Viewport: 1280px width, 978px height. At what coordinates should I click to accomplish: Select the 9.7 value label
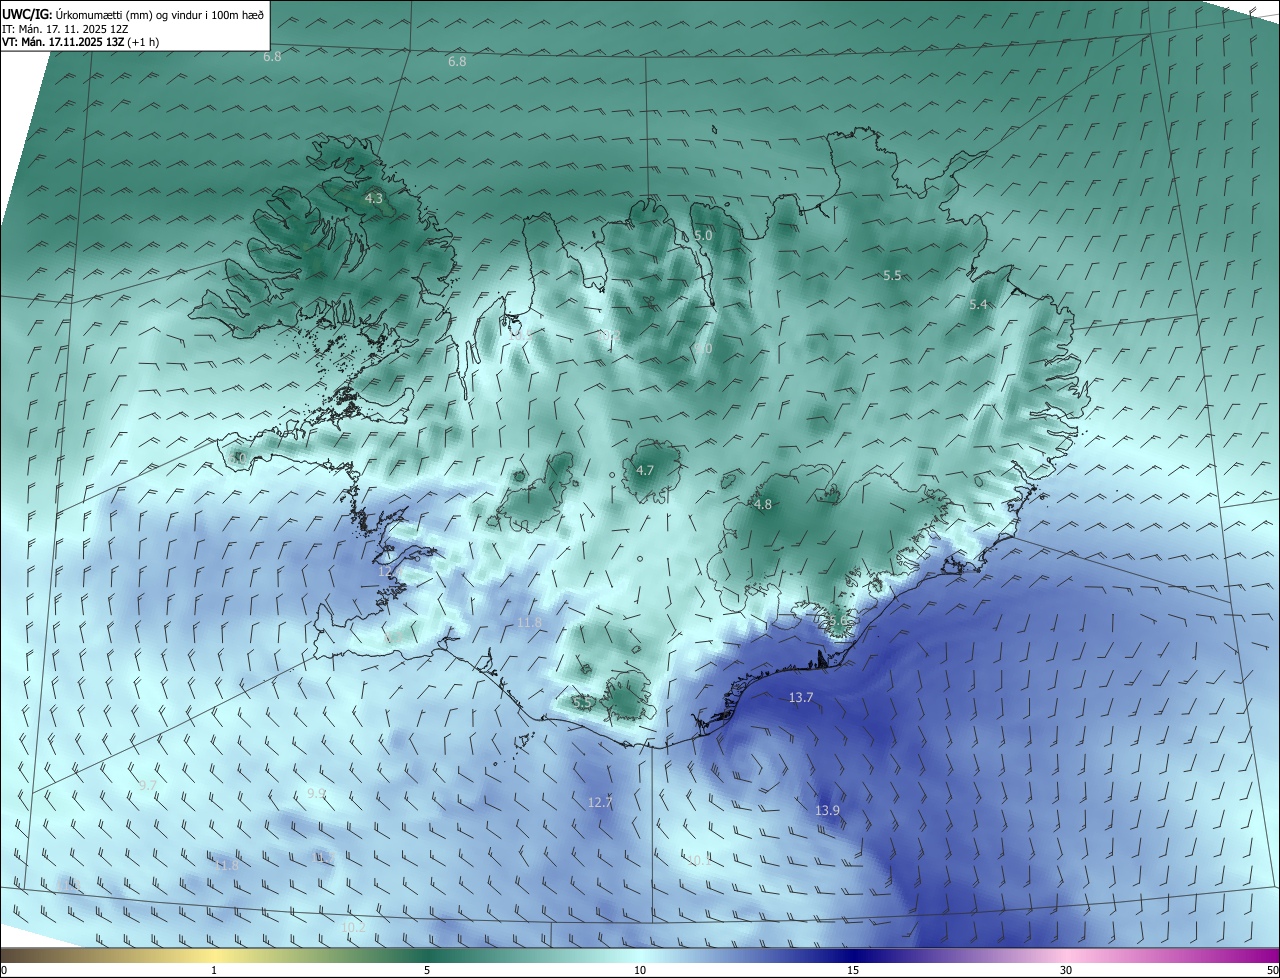147,785
